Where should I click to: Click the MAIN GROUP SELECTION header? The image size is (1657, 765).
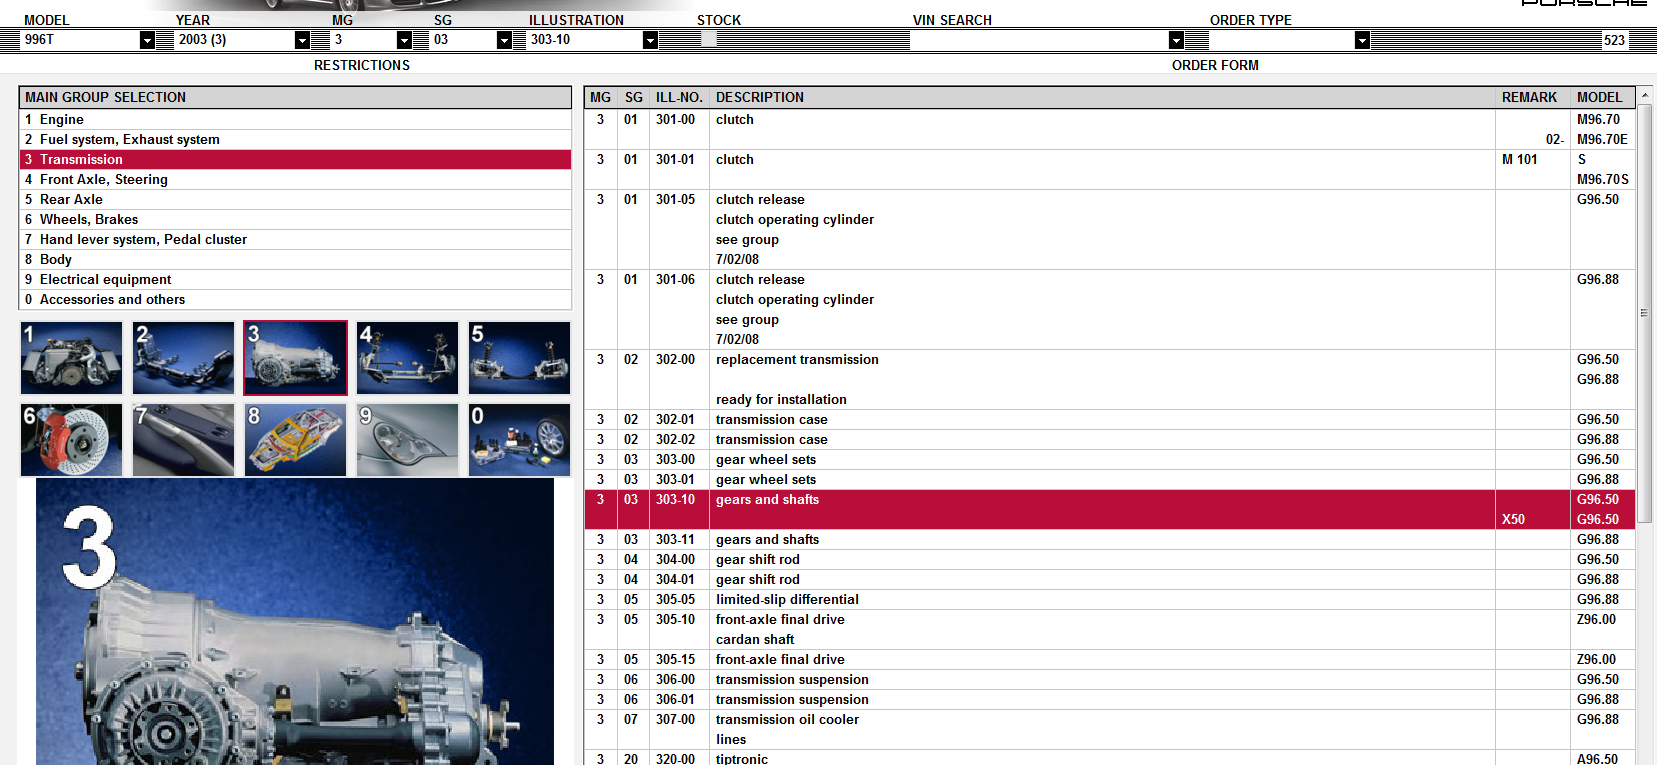[295, 97]
